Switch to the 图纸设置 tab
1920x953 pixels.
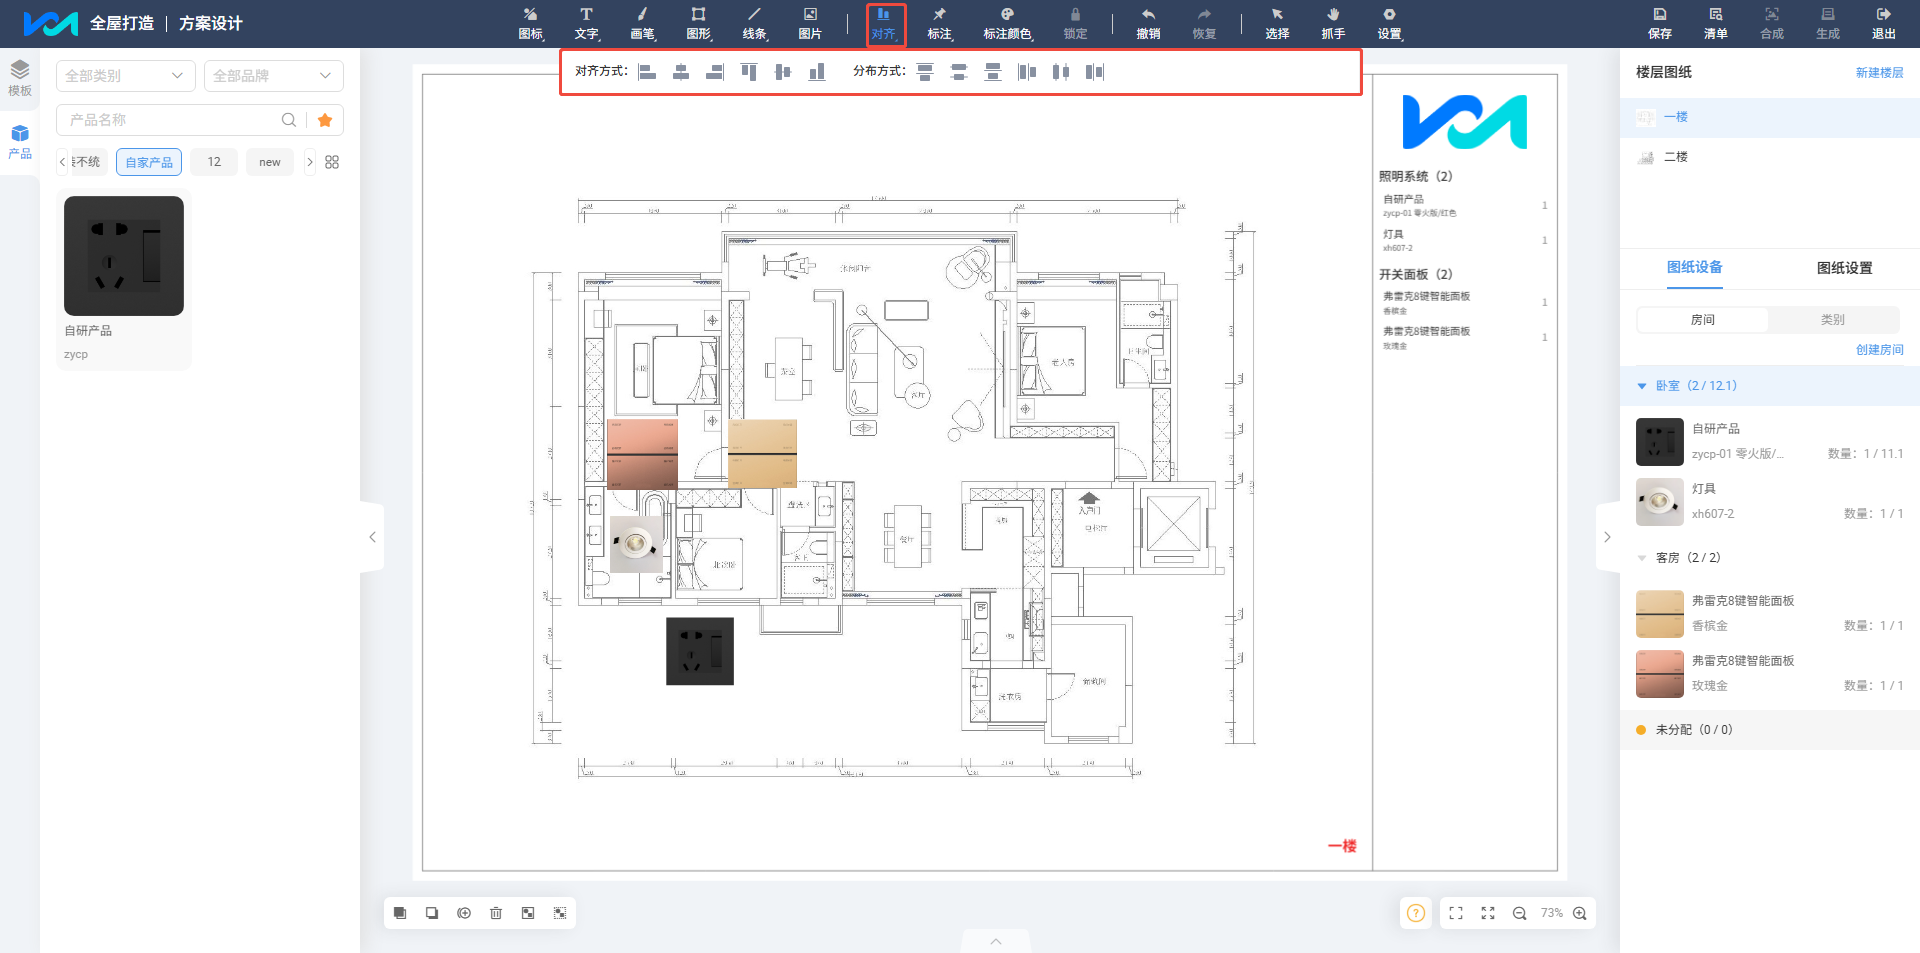pyautogui.click(x=1845, y=268)
